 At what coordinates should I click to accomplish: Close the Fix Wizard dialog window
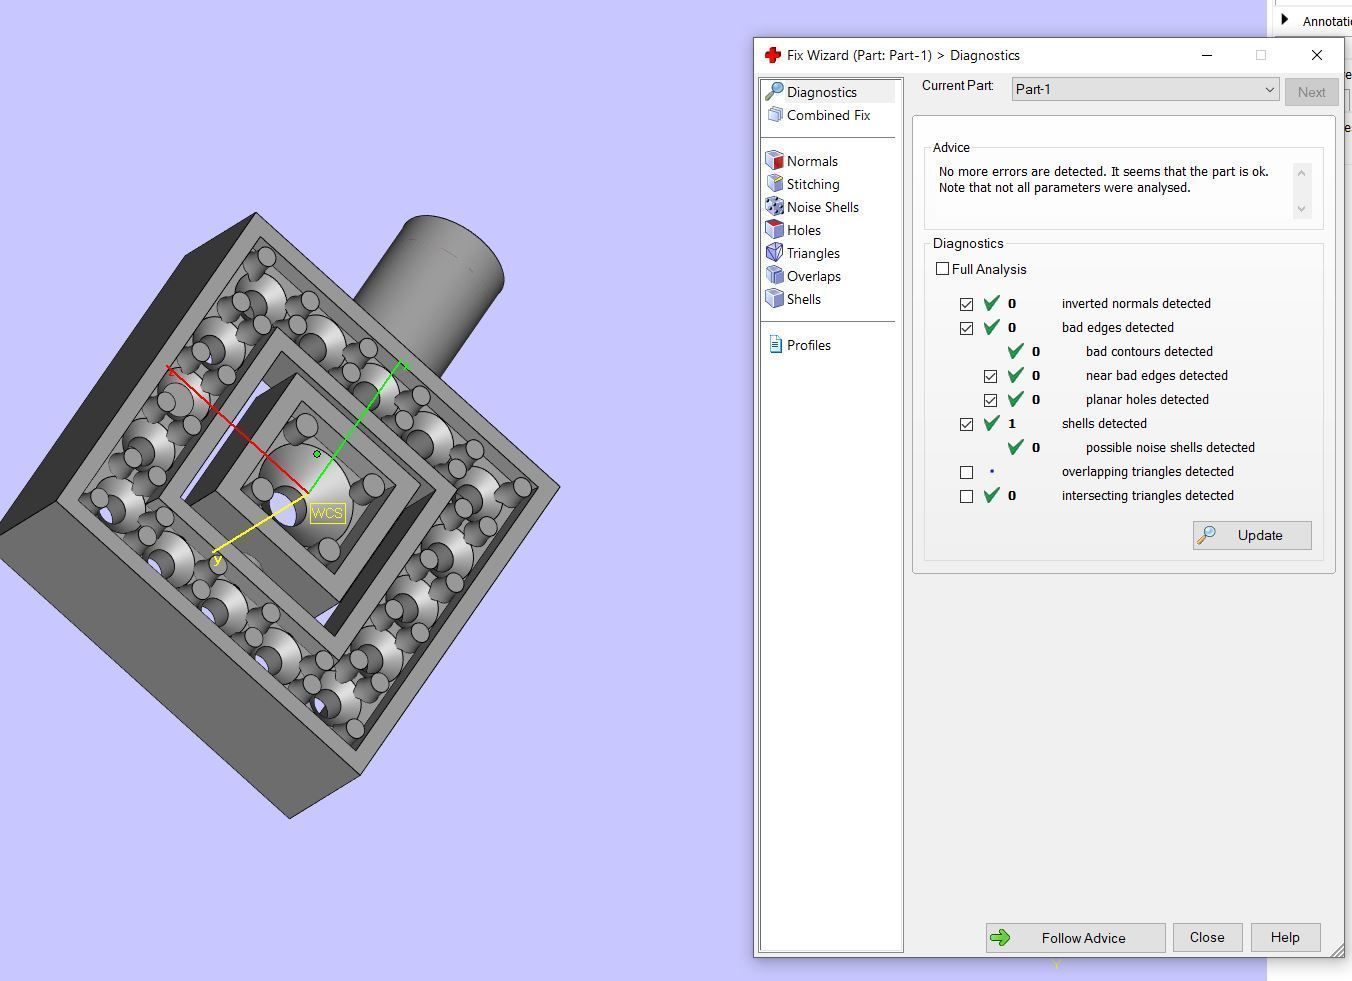click(1316, 55)
